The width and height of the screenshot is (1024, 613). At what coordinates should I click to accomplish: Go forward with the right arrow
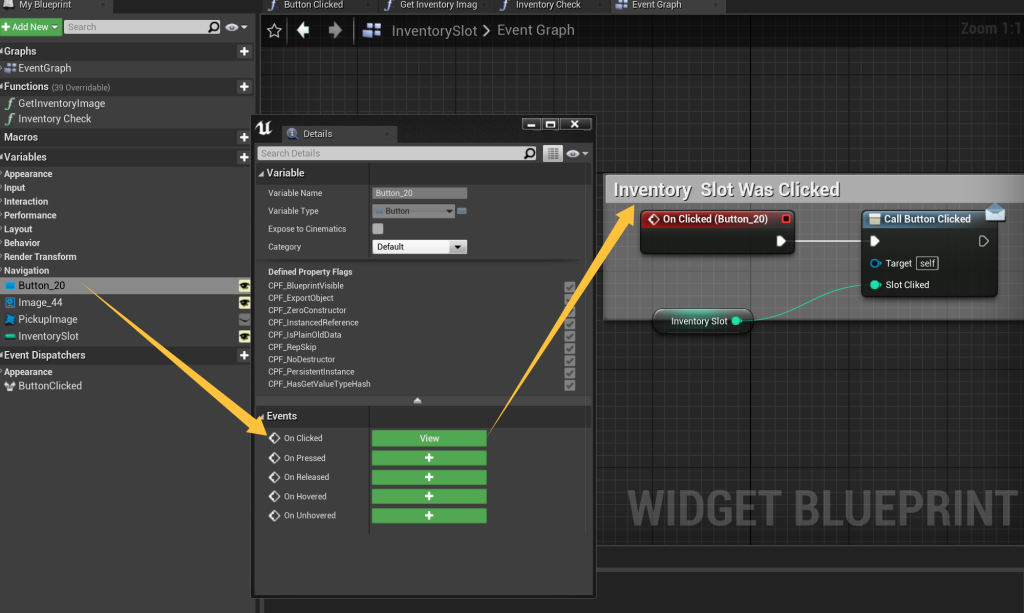(335, 30)
